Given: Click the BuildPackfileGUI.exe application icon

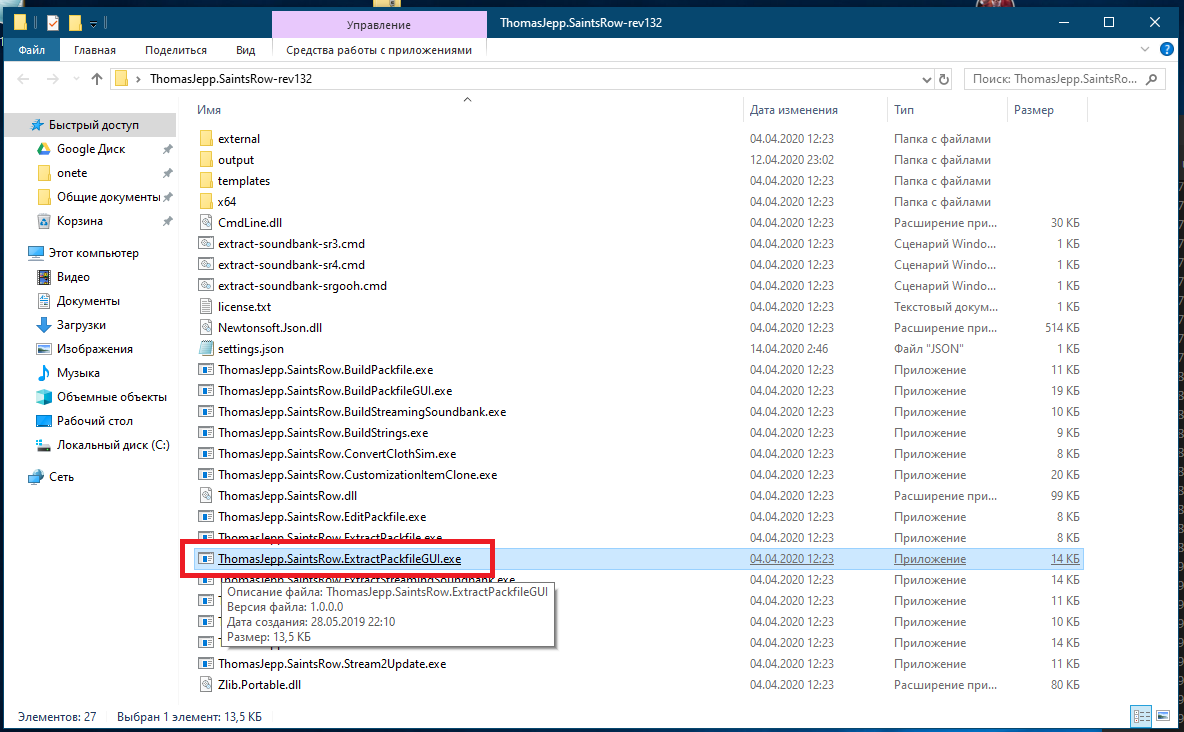Looking at the screenshot, I should [205, 391].
